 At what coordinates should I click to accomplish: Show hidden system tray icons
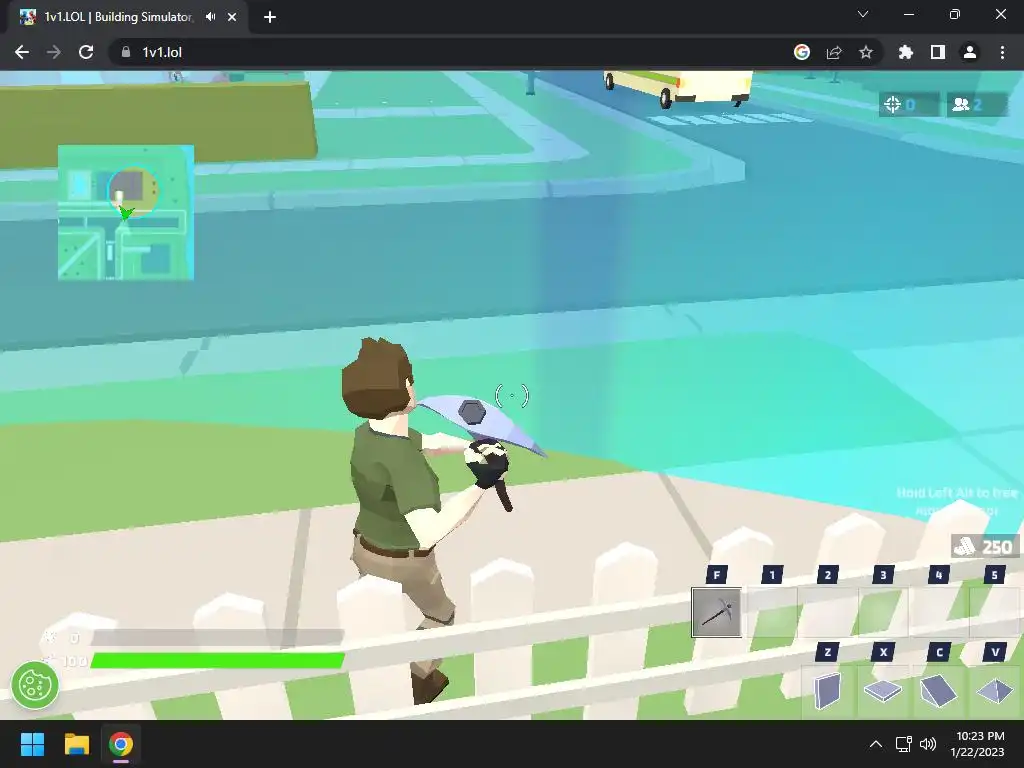876,744
